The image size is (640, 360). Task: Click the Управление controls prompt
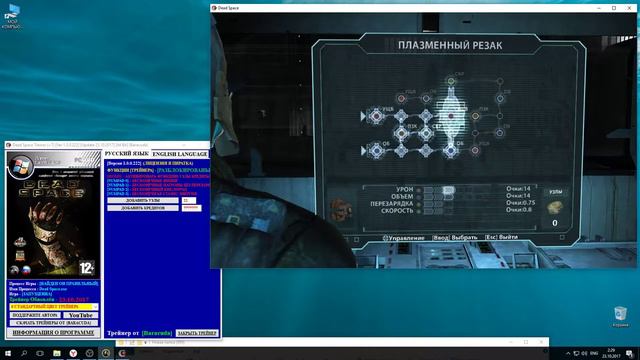tap(403, 238)
